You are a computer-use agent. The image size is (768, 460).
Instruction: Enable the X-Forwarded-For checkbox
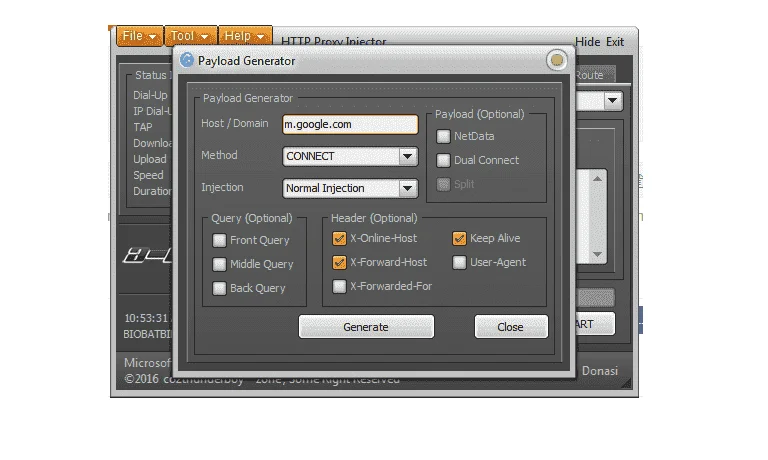(x=339, y=286)
